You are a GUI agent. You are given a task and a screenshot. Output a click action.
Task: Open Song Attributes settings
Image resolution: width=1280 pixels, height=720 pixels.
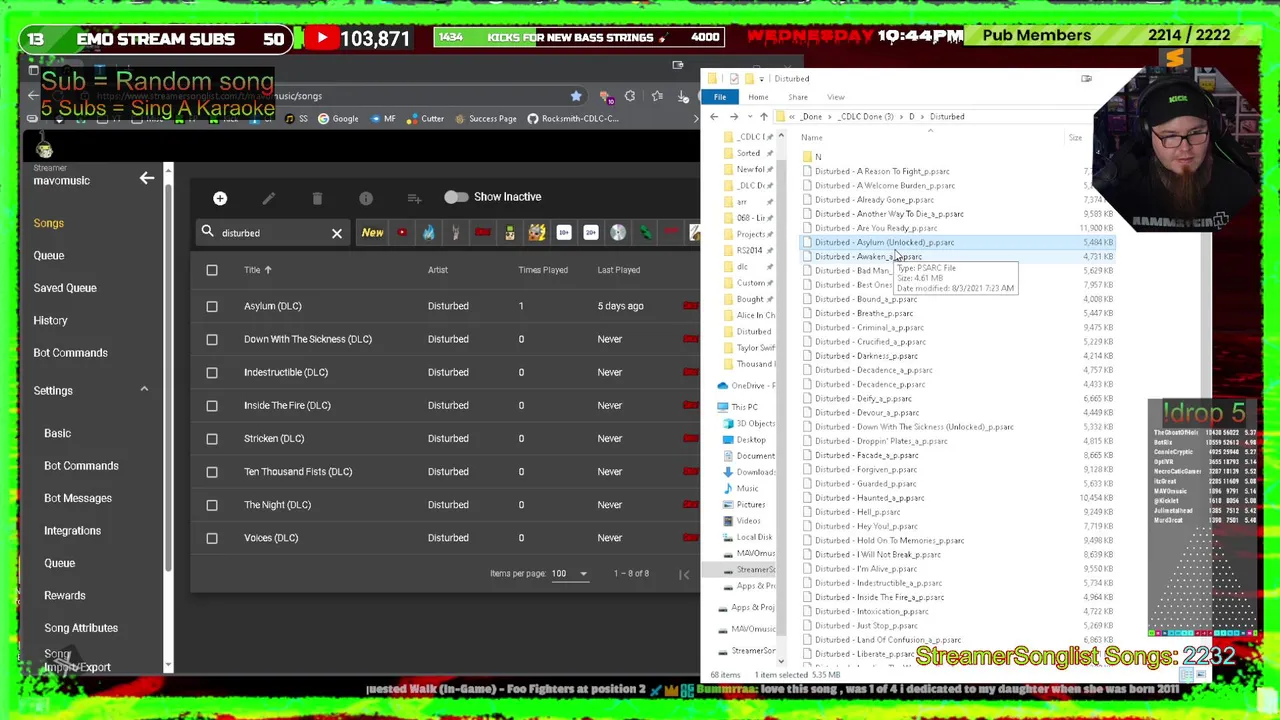[x=81, y=628]
